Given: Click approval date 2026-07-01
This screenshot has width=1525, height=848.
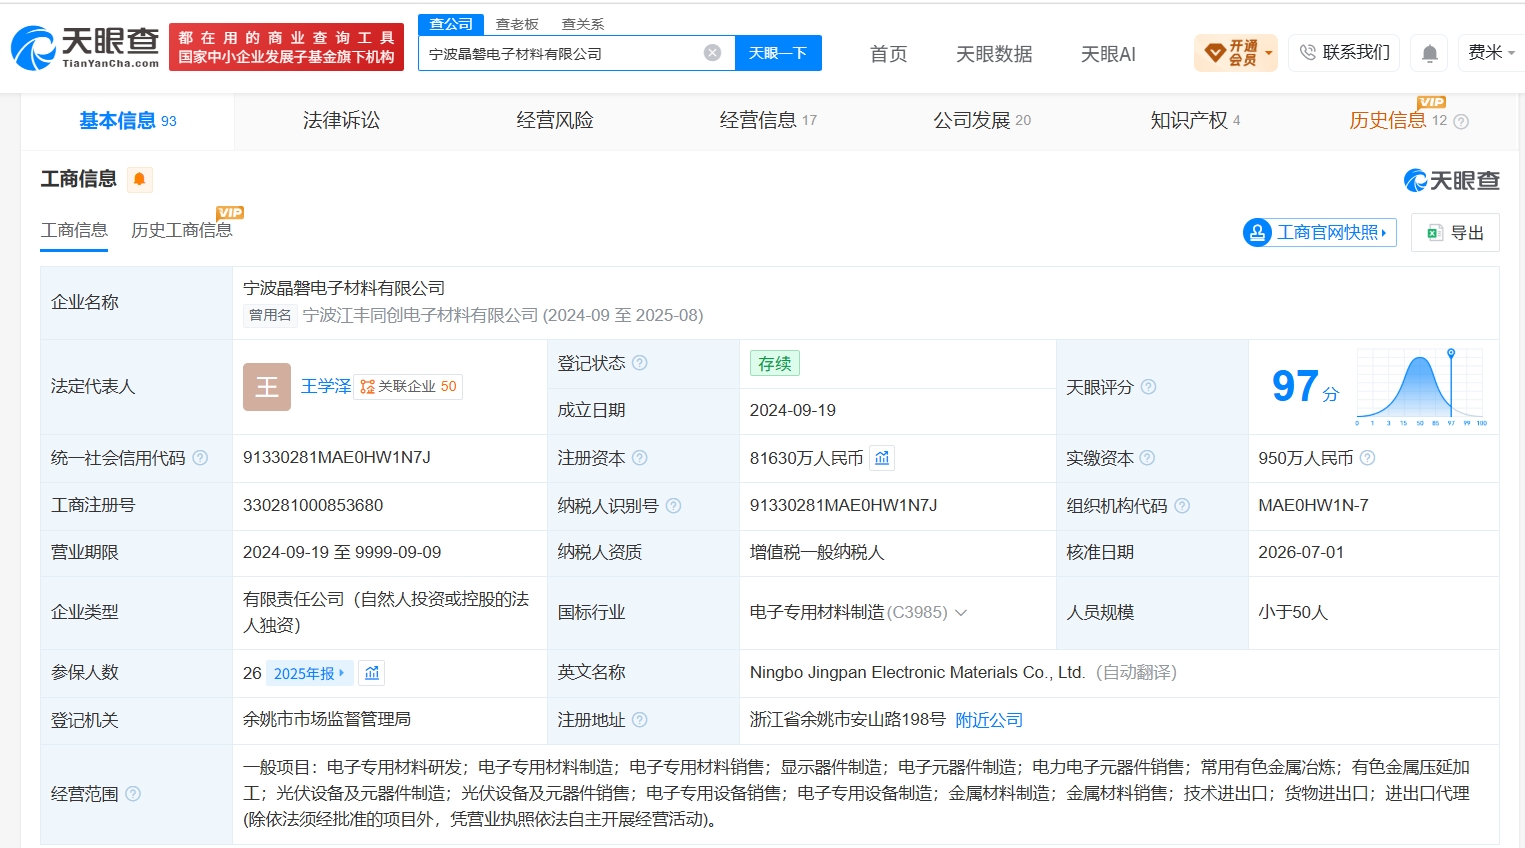Looking at the screenshot, I should (x=1301, y=553).
